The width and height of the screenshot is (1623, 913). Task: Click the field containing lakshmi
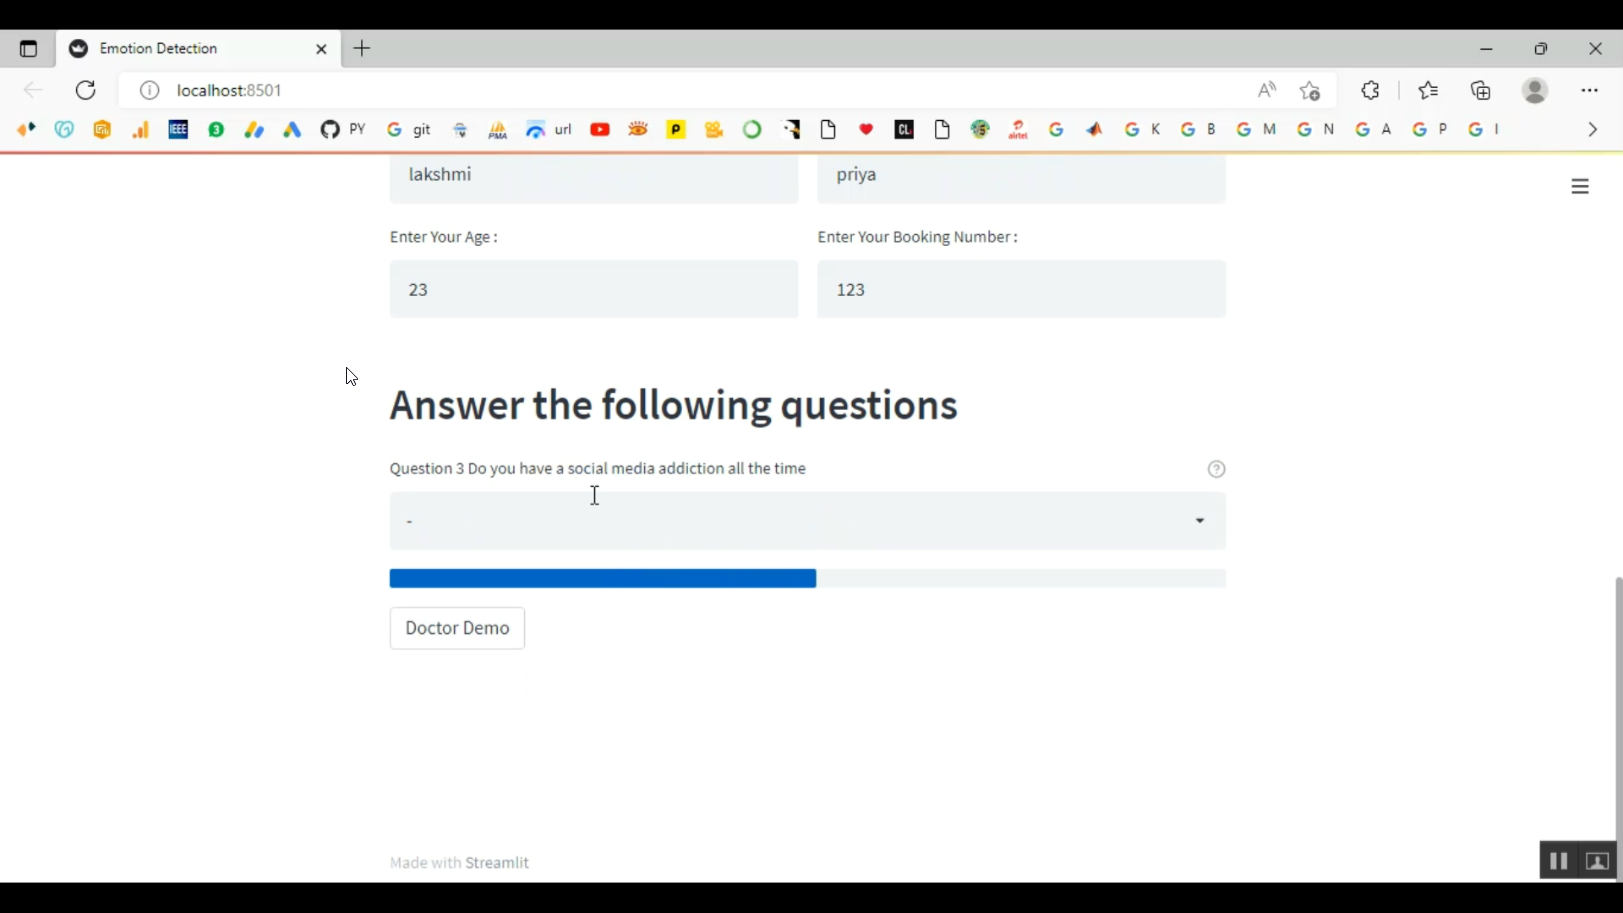point(594,178)
